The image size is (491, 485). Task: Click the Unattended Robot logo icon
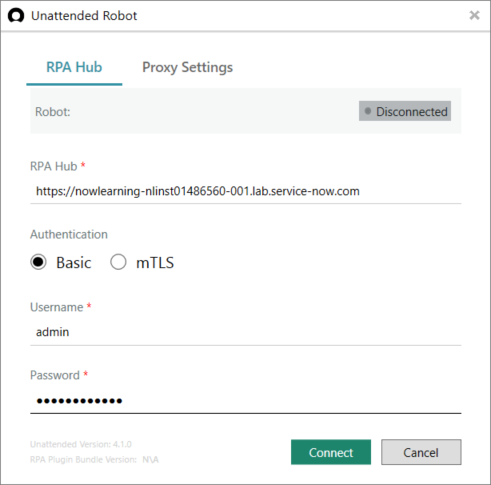(x=16, y=16)
